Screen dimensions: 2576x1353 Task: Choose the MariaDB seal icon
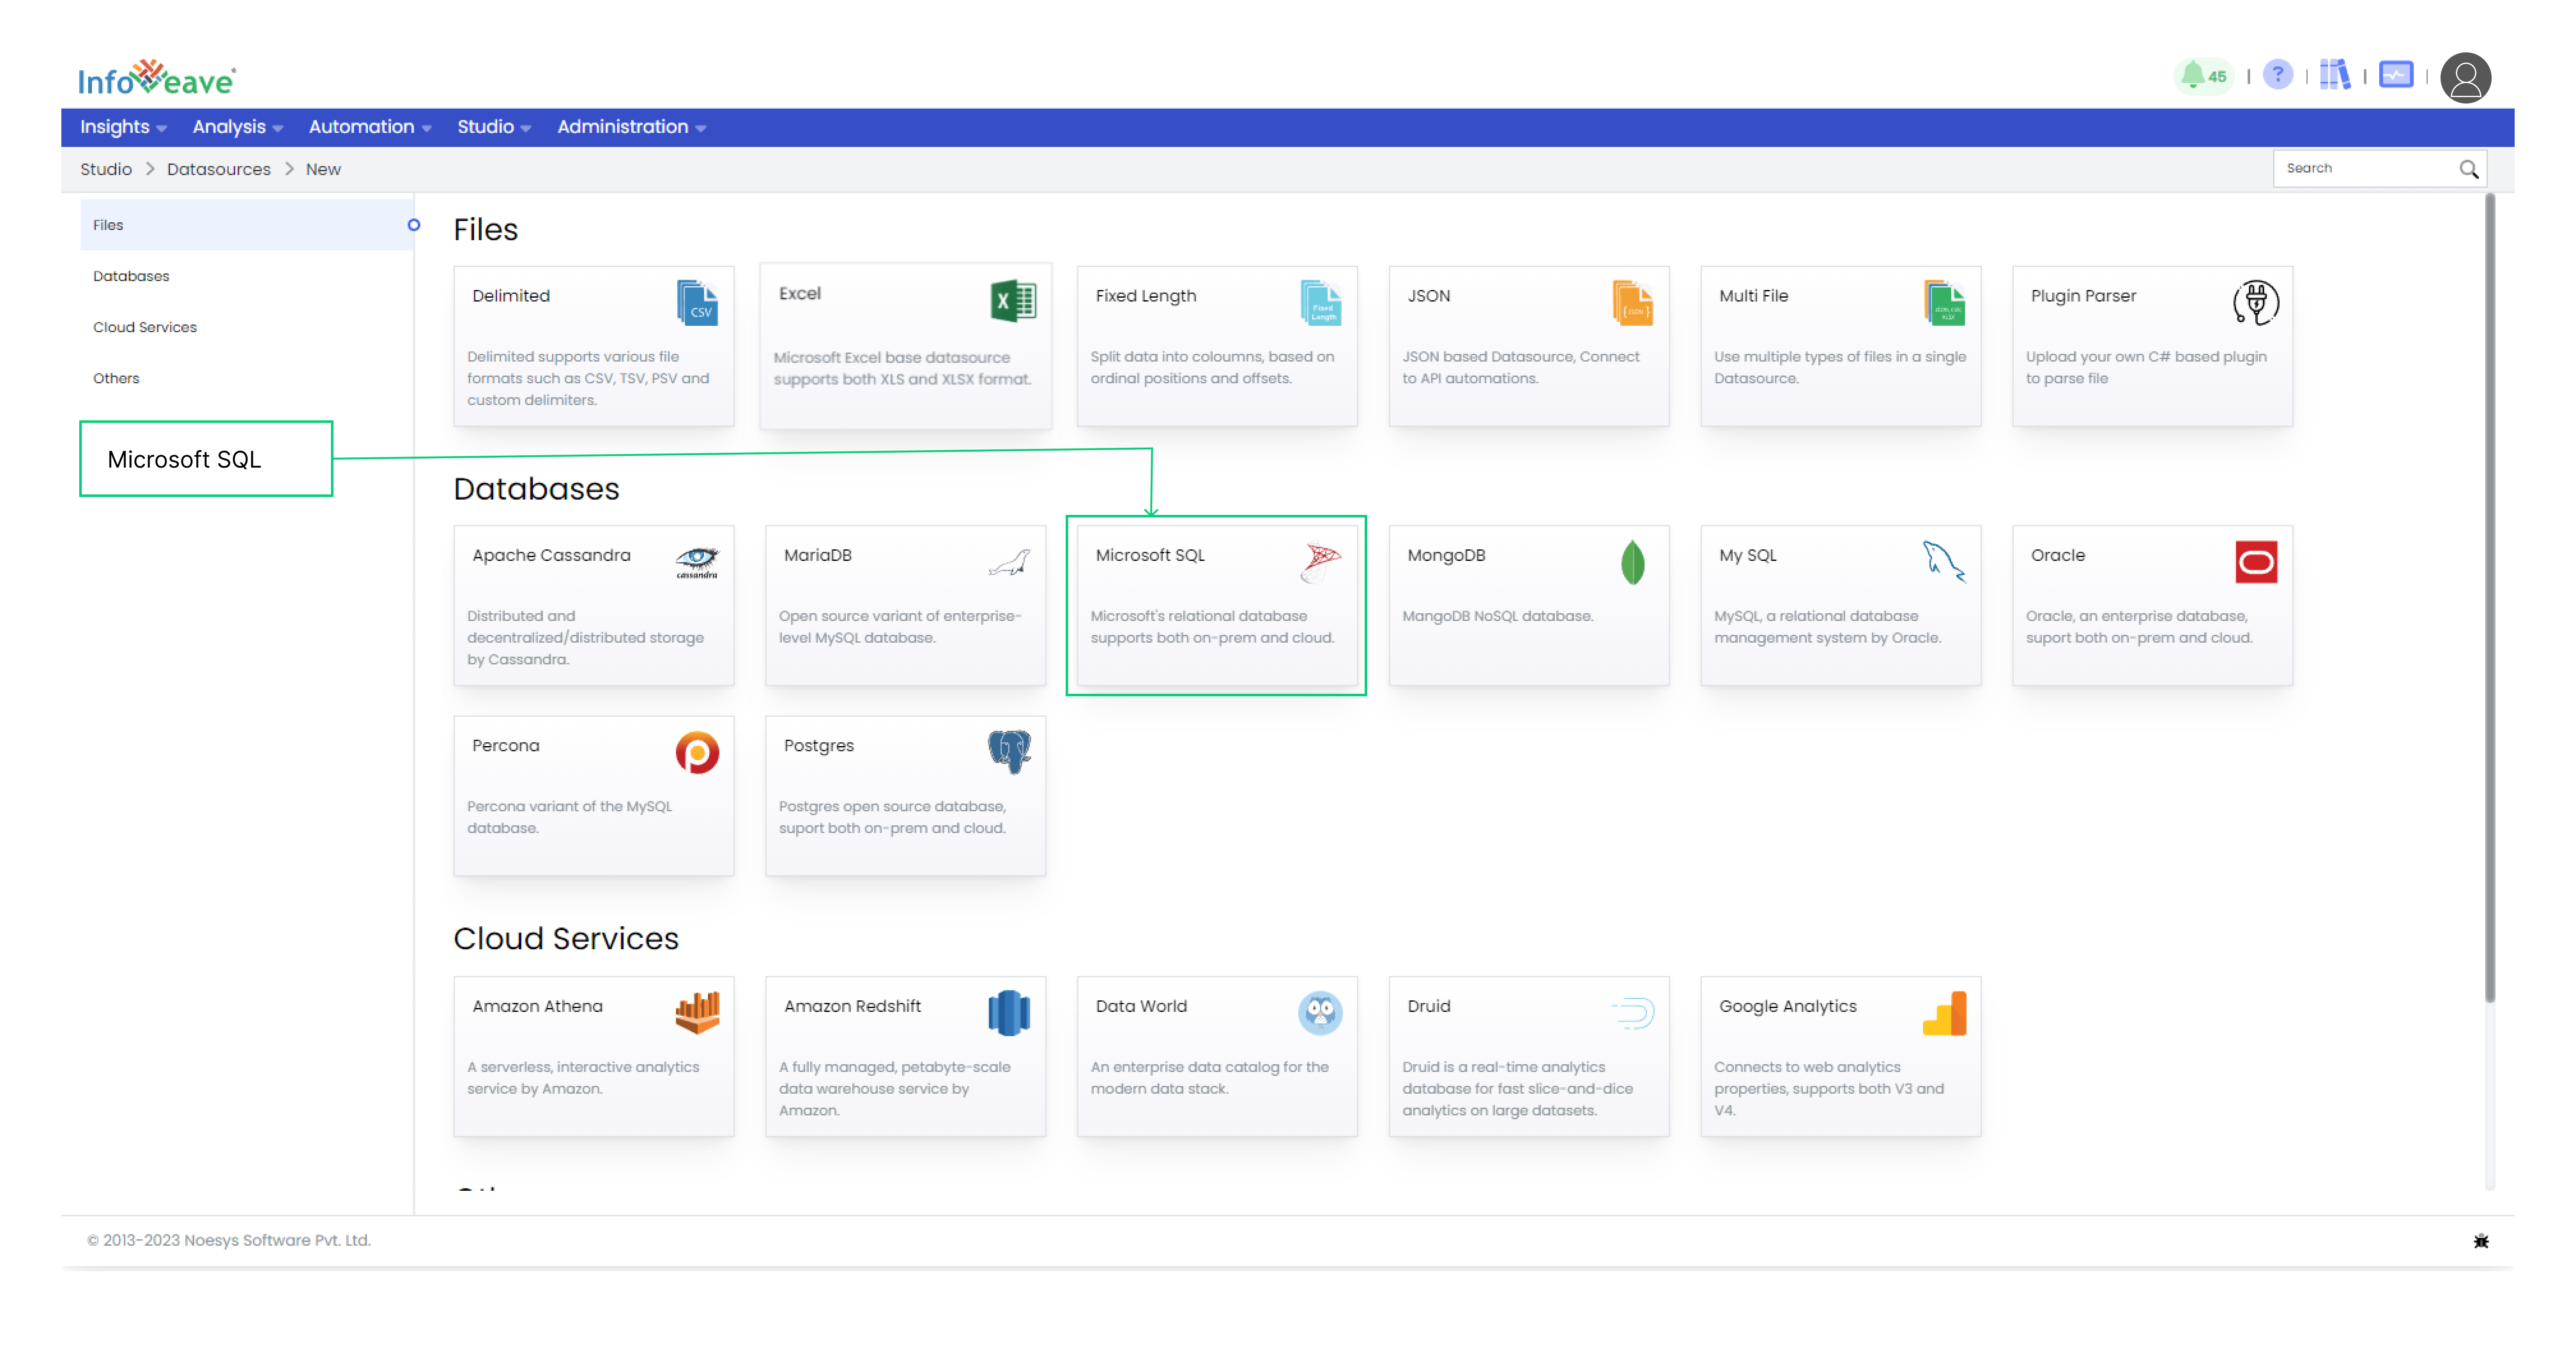point(1009,563)
